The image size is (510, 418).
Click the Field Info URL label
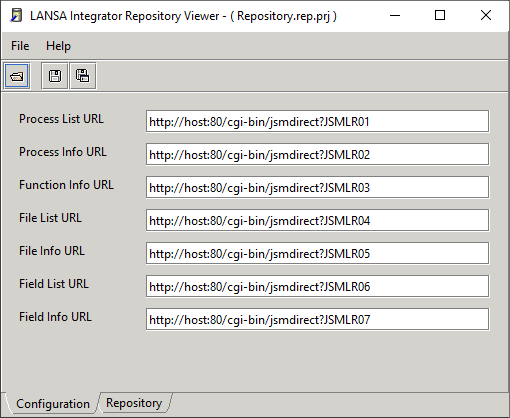coord(55,317)
